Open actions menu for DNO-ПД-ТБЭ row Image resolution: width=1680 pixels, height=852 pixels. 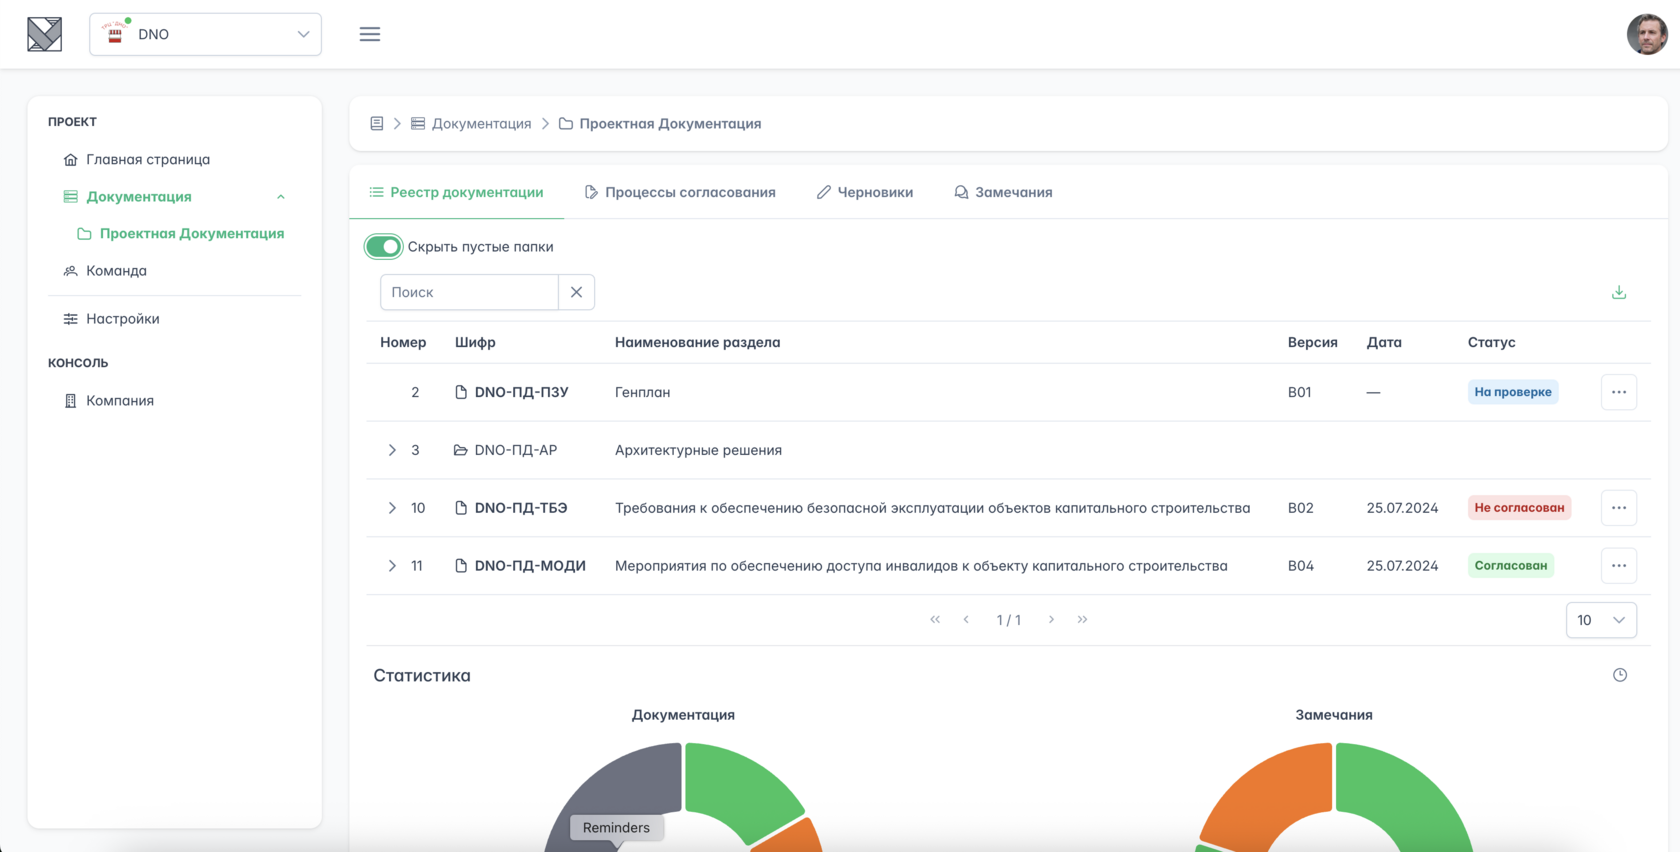click(1619, 508)
